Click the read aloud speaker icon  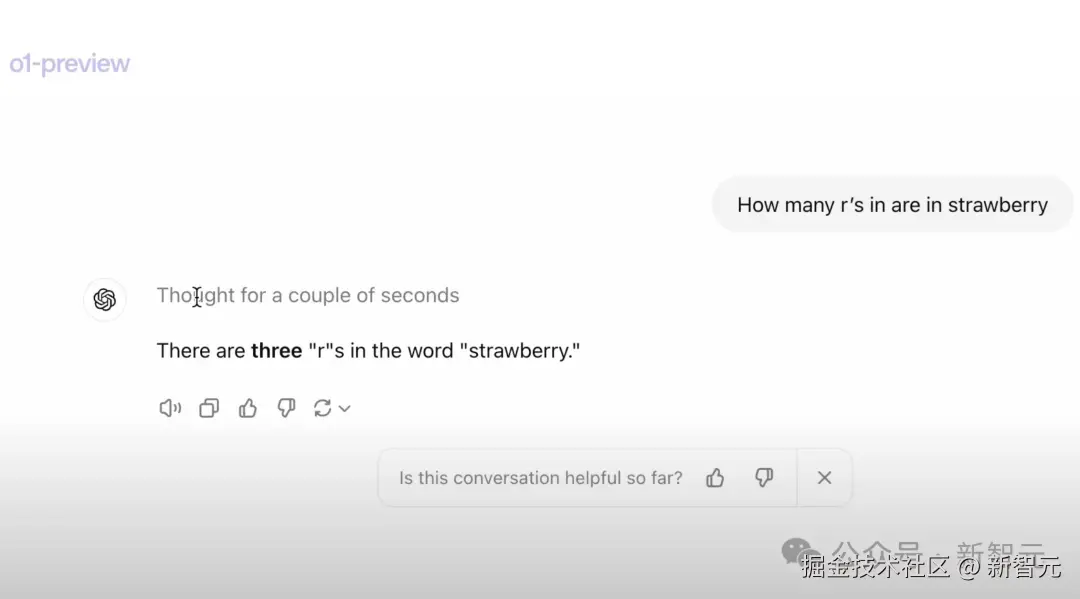(170, 408)
